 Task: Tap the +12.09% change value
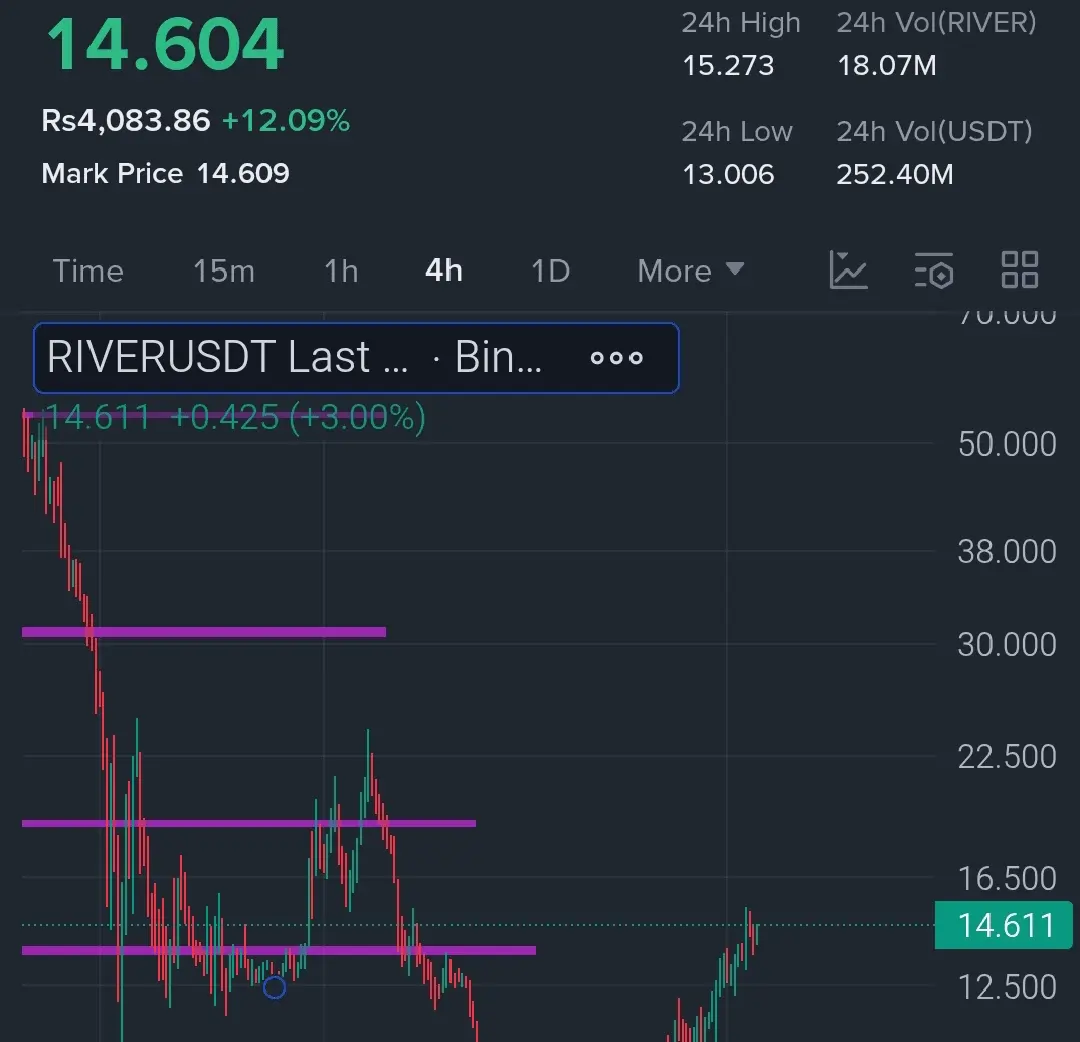(286, 121)
